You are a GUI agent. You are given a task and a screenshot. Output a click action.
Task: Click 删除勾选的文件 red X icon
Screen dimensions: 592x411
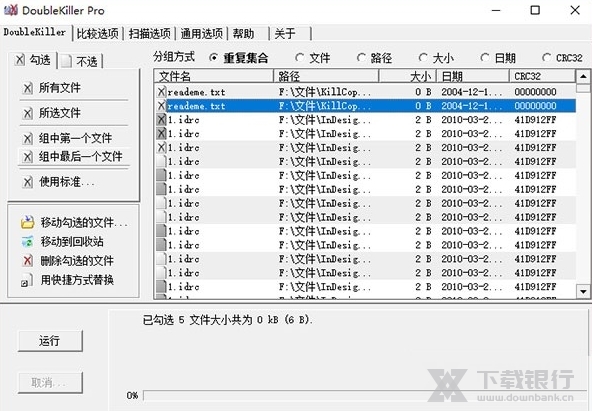tap(27, 260)
